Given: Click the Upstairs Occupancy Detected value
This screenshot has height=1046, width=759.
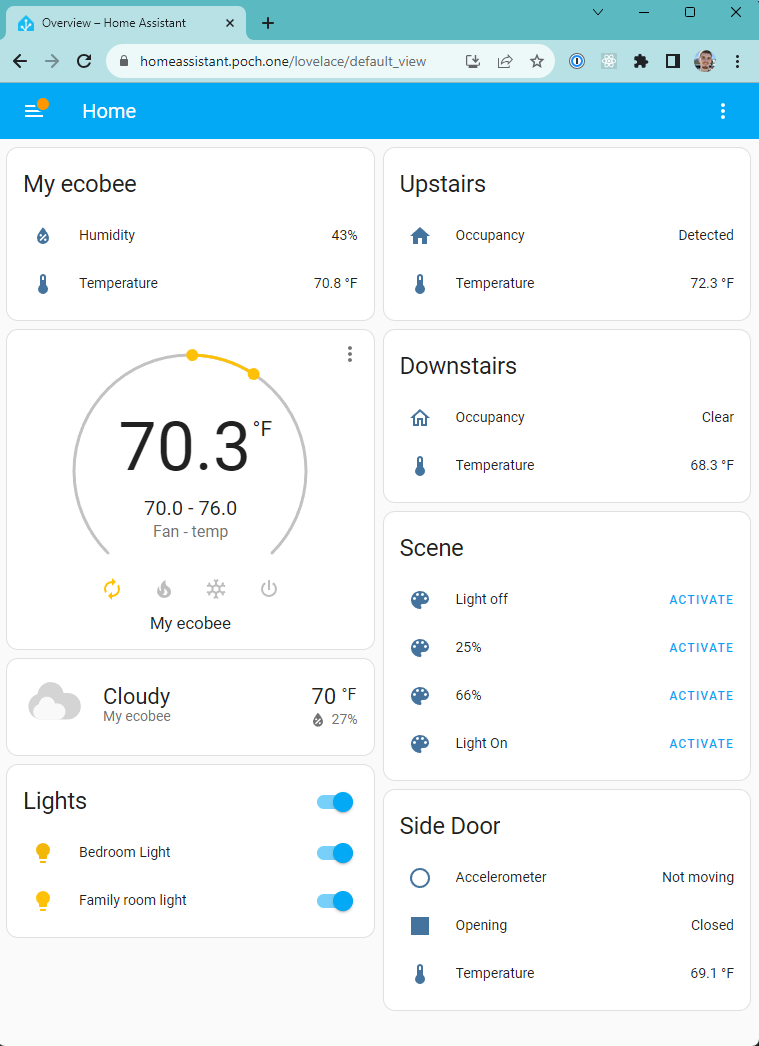Looking at the screenshot, I should (706, 235).
